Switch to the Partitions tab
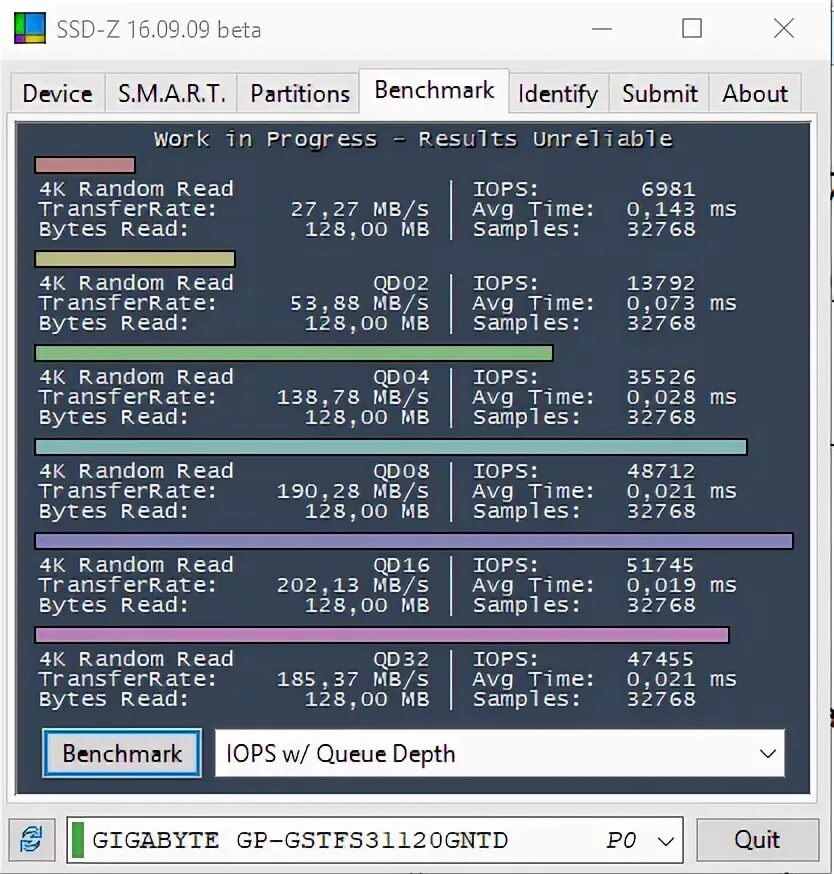 pyautogui.click(x=300, y=93)
